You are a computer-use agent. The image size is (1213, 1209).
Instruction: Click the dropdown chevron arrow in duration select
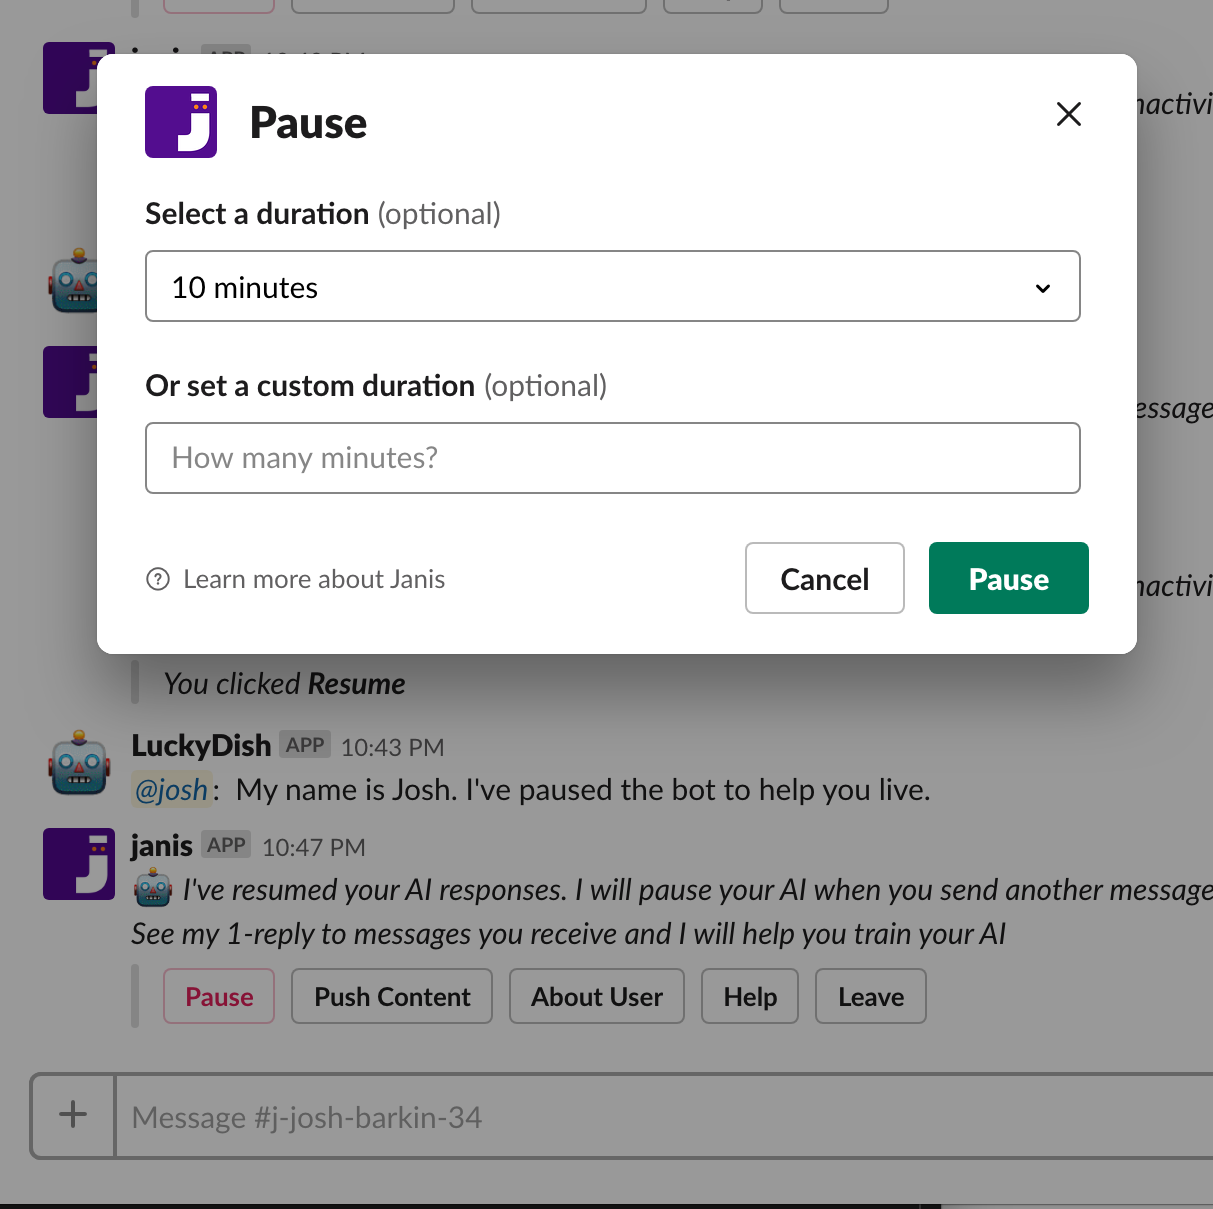pos(1043,288)
